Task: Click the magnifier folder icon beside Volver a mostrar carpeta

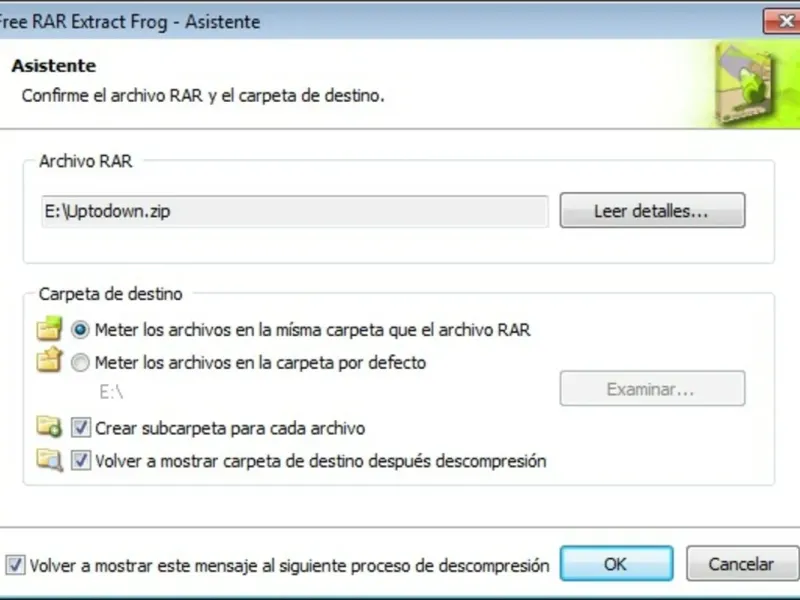Action: [x=49, y=459]
